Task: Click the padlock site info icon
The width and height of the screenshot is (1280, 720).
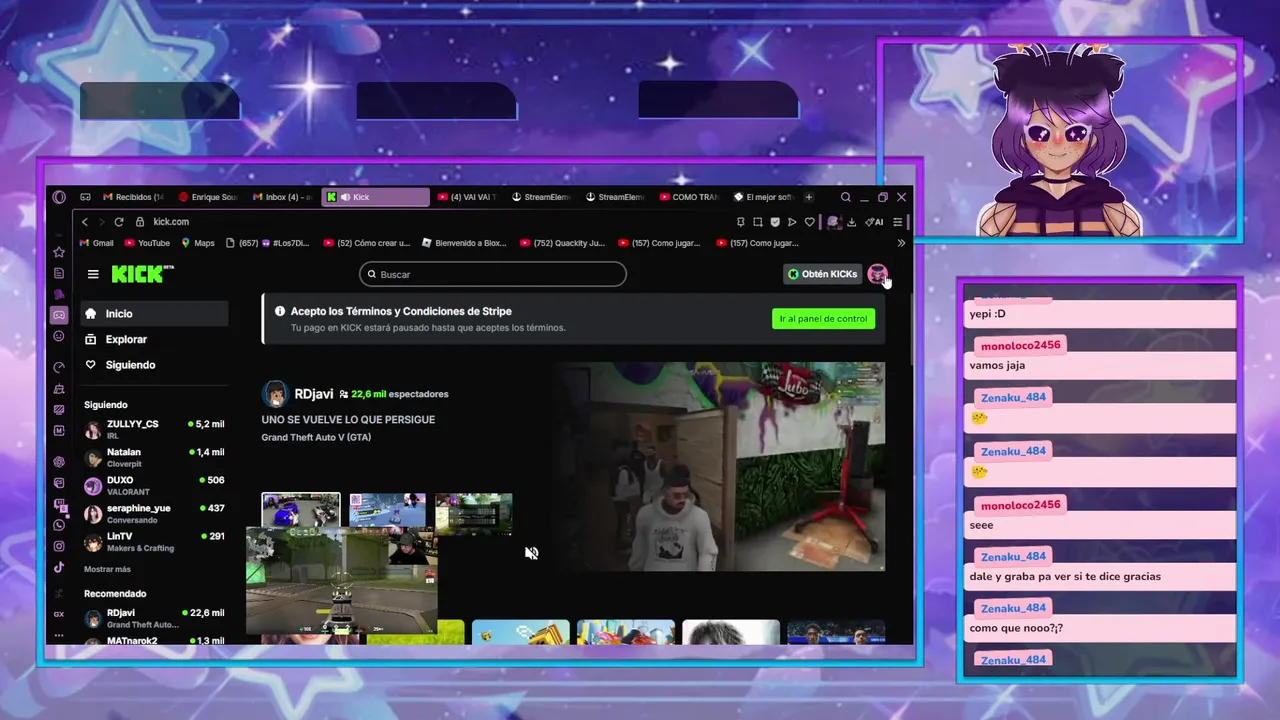Action: [140, 222]
